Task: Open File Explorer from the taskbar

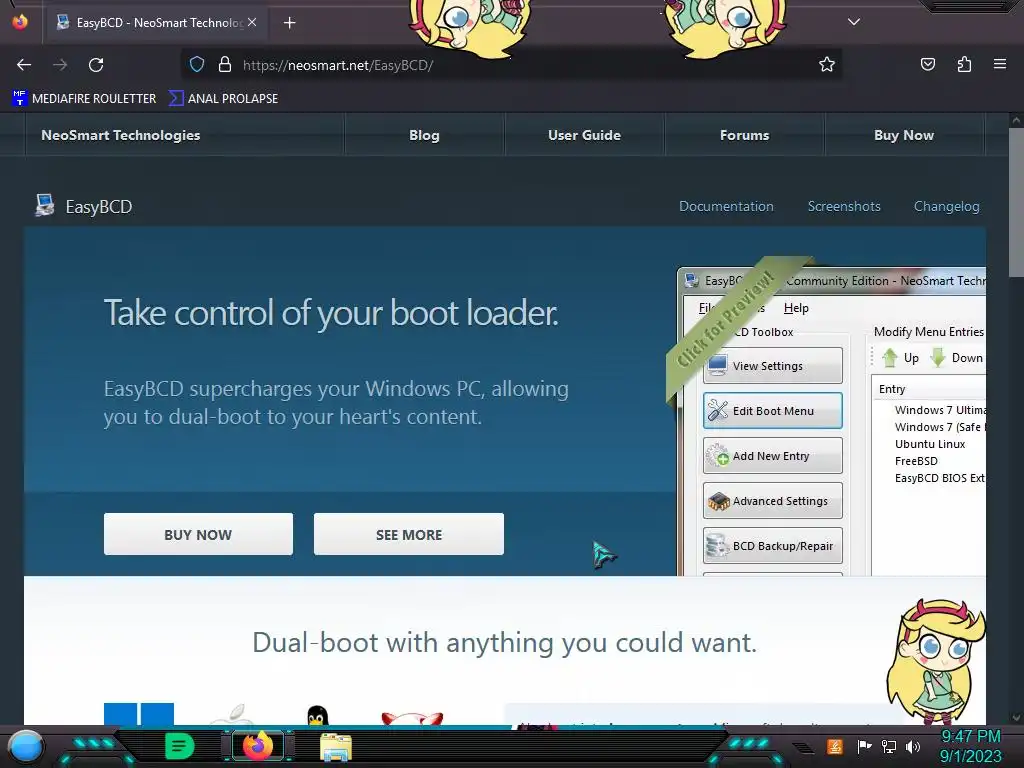Action: [x=336, y=747]
